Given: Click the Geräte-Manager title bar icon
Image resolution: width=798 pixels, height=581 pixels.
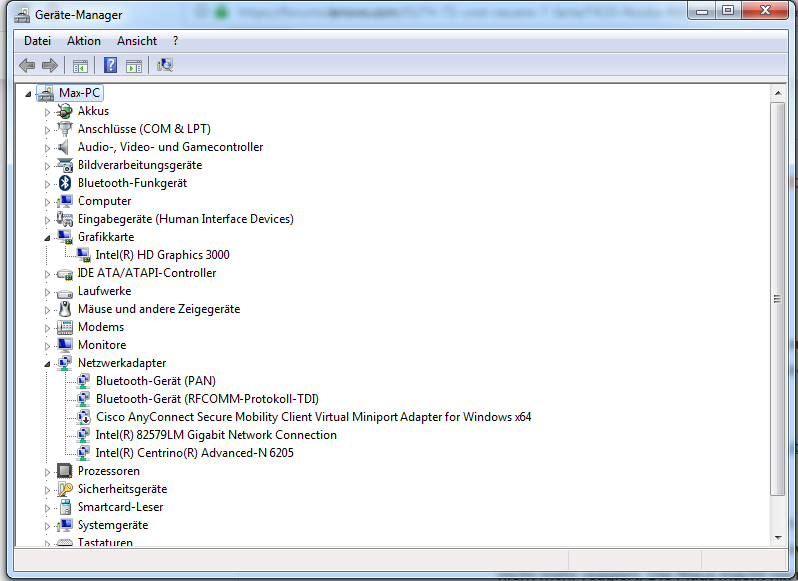Looking at the screenshot, I should [22, 15].
